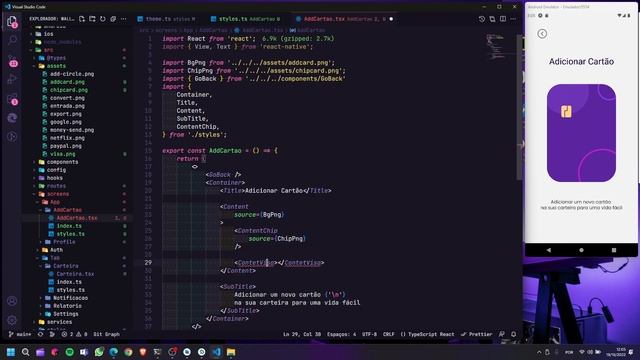The height and width of the screenshot is (360, 640).
Task: Click src breadcrumb in editor path
Action: pos(144,30)
